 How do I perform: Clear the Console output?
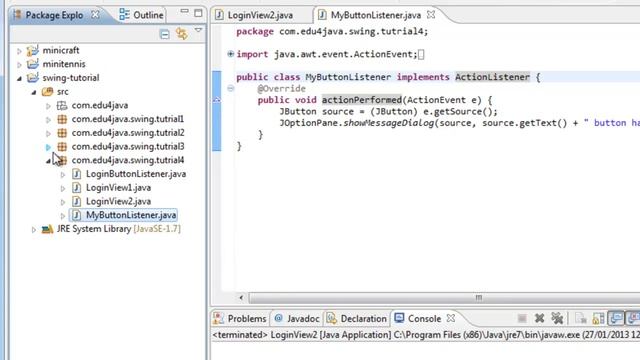click(x=580, y=318)
